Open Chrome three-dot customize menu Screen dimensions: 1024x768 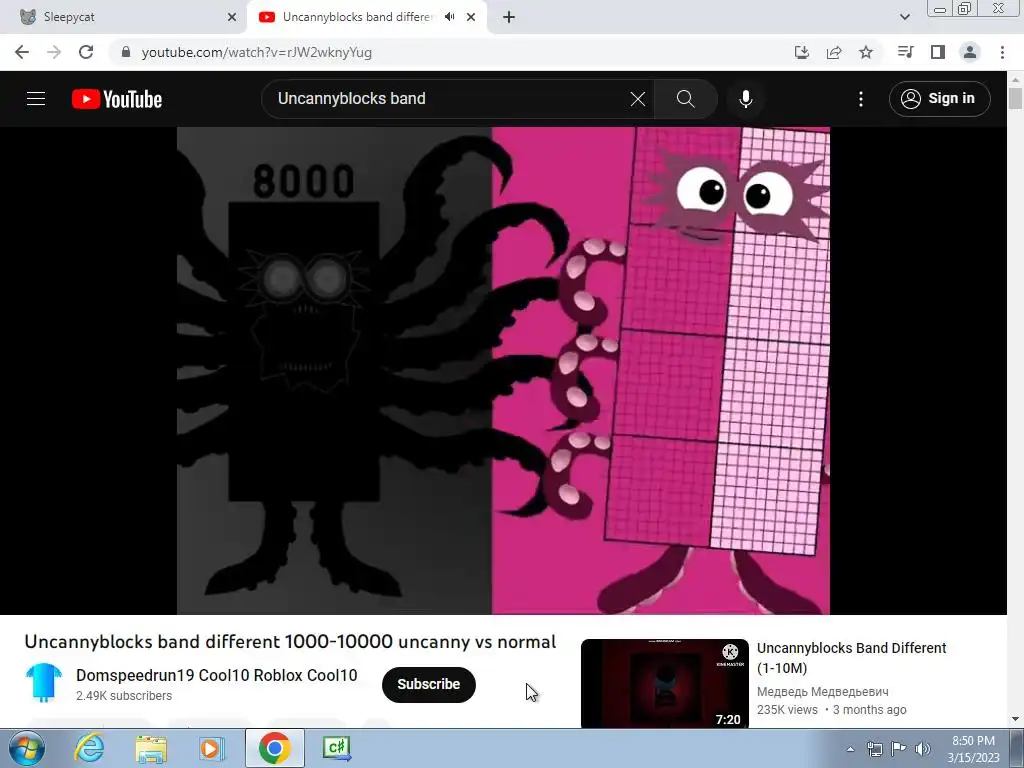point(1002,52)
